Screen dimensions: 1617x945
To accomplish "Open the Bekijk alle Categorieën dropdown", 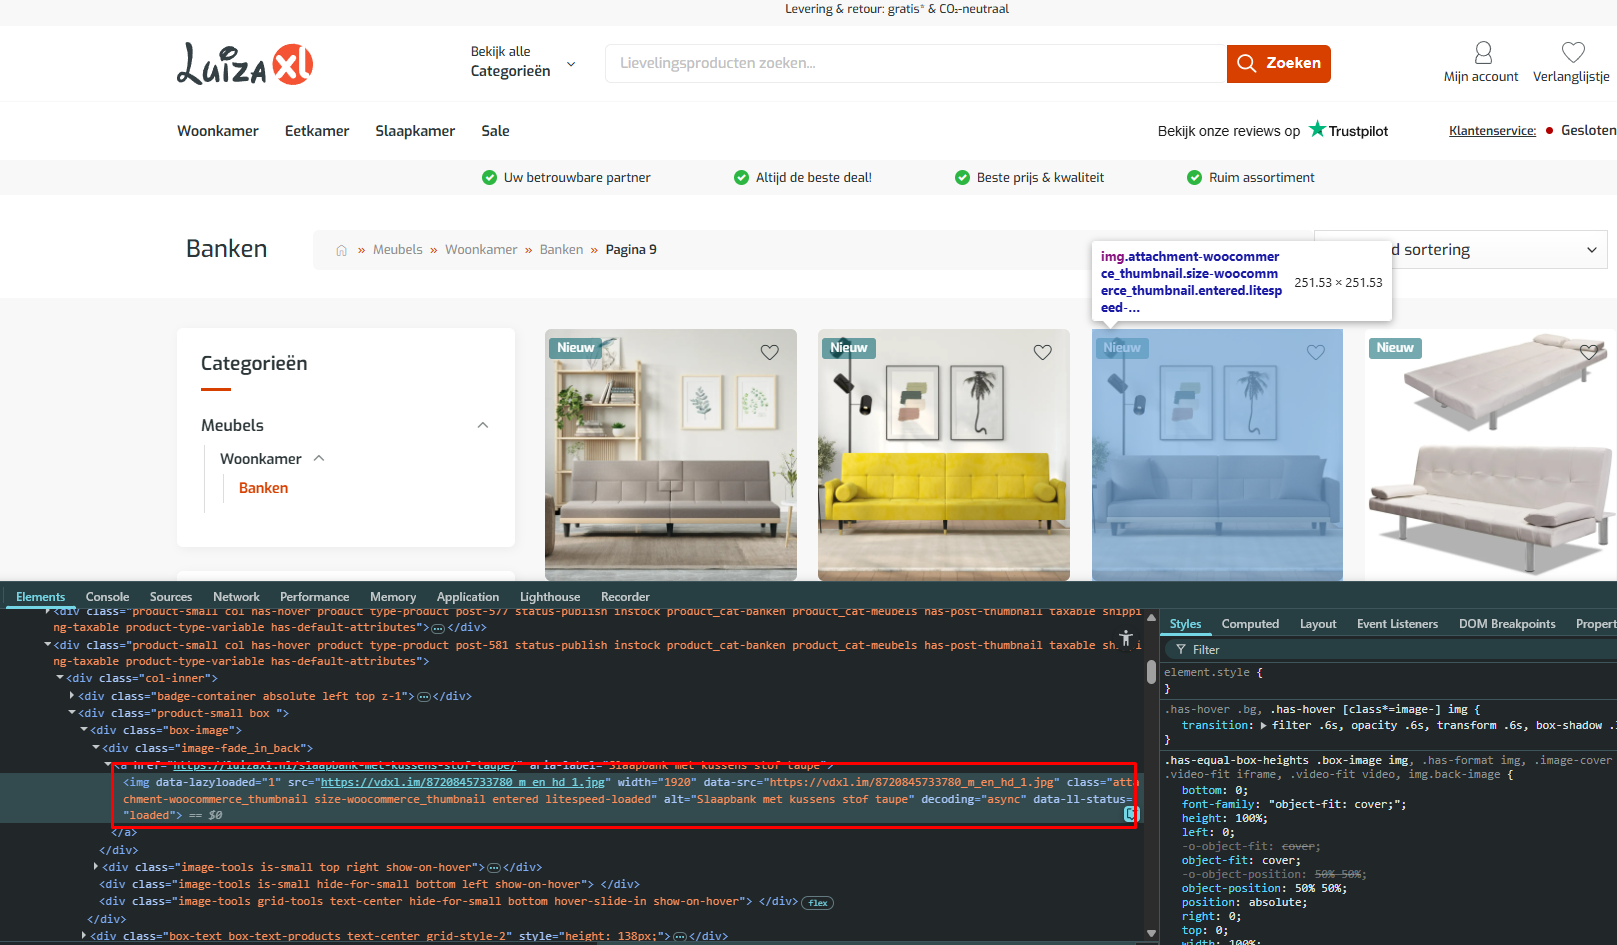I will pos(523,62).
